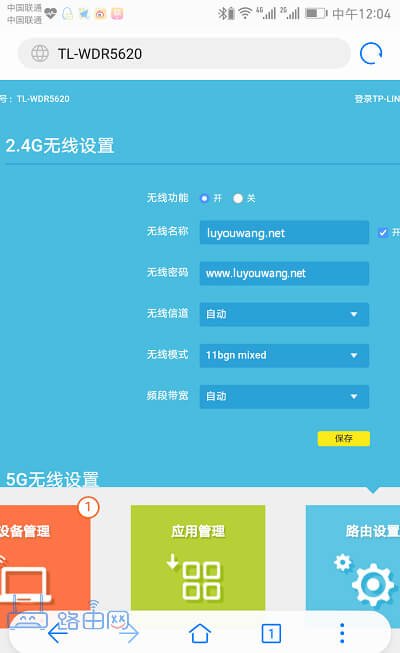Go to browser home page icon
This screenshot has height=653, width=400.
click(x=200, y=633)
